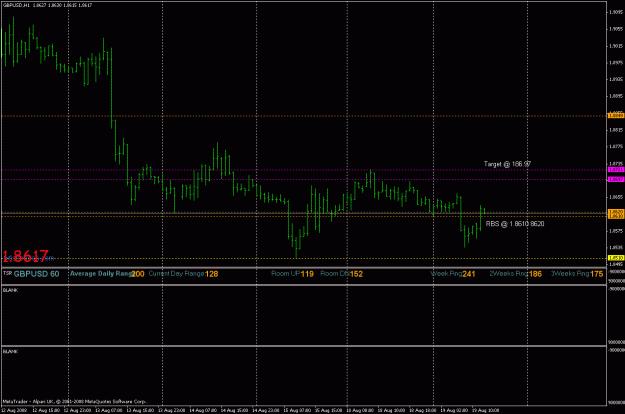This screenshot has height=414, width=625.
Task: Click the '15 Aug 07:00' time axis label
Action: click(297, 410)
